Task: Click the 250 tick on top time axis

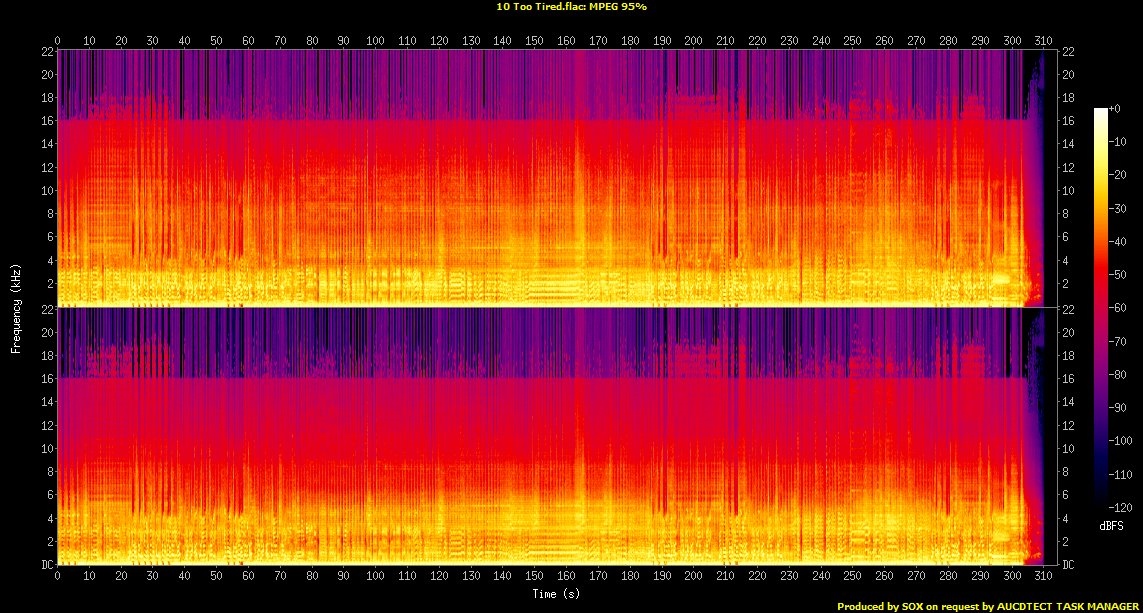Action: click(x=851, y=41)
